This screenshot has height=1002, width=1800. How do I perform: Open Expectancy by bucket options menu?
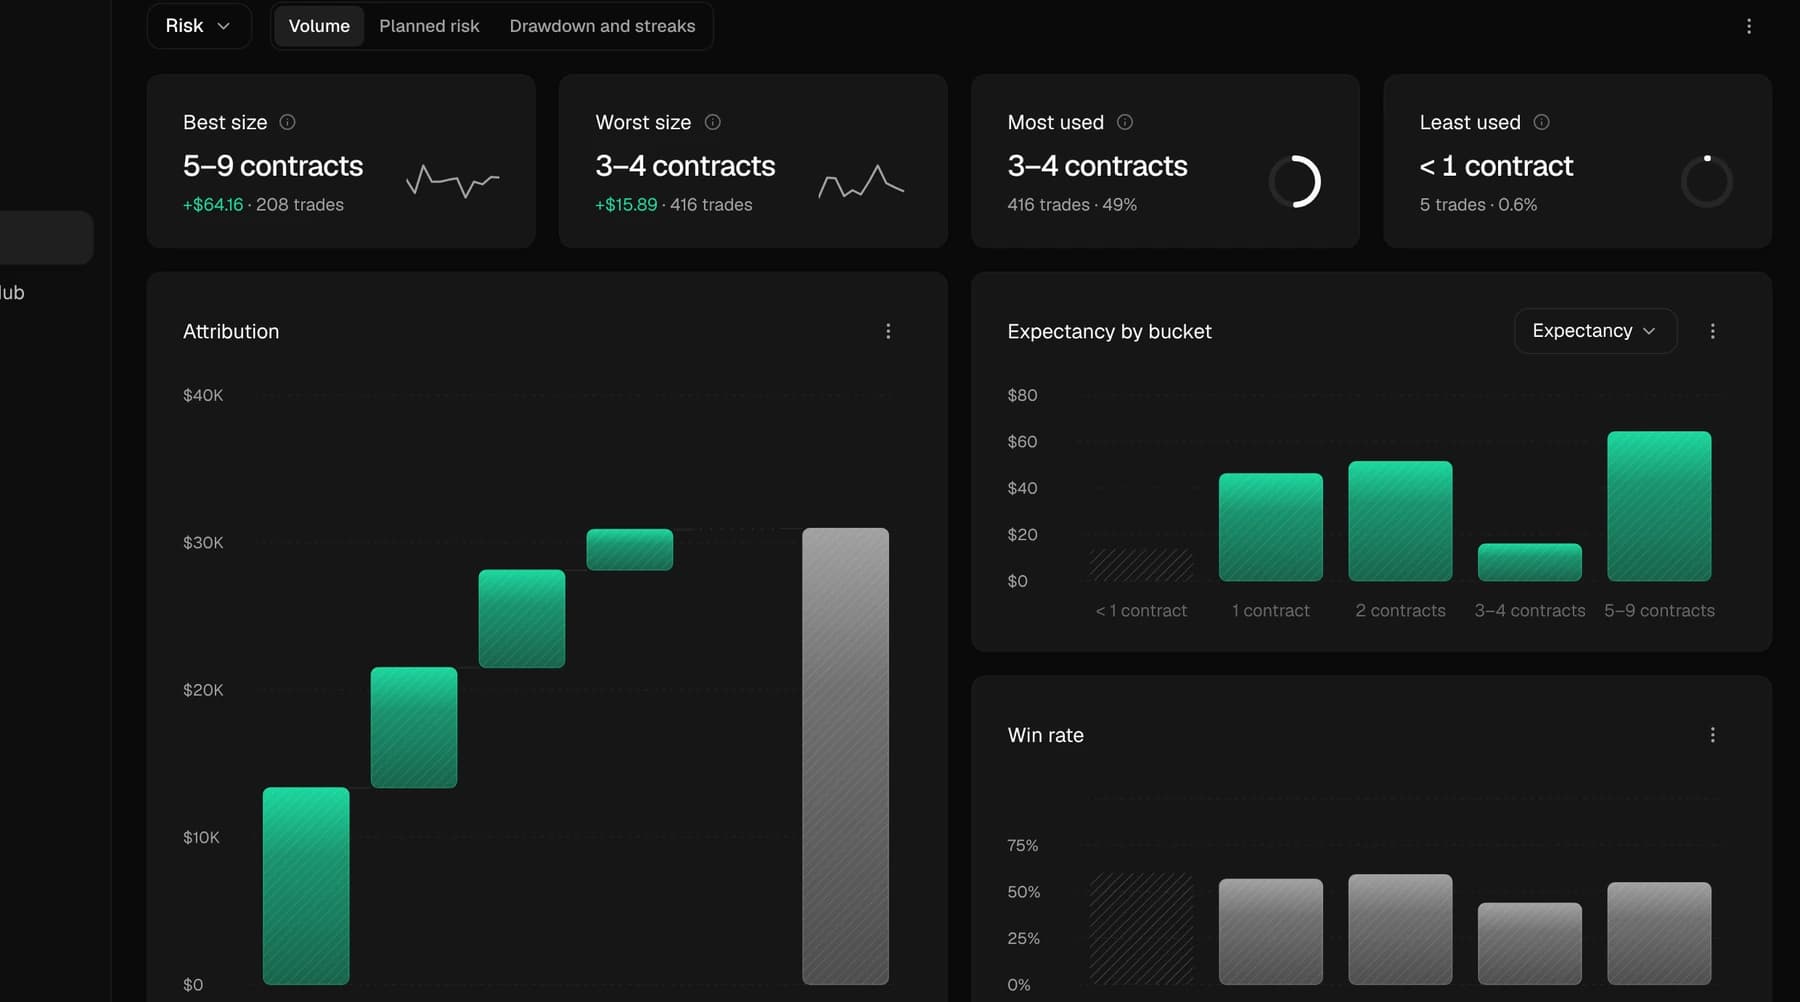(1713, 331)
